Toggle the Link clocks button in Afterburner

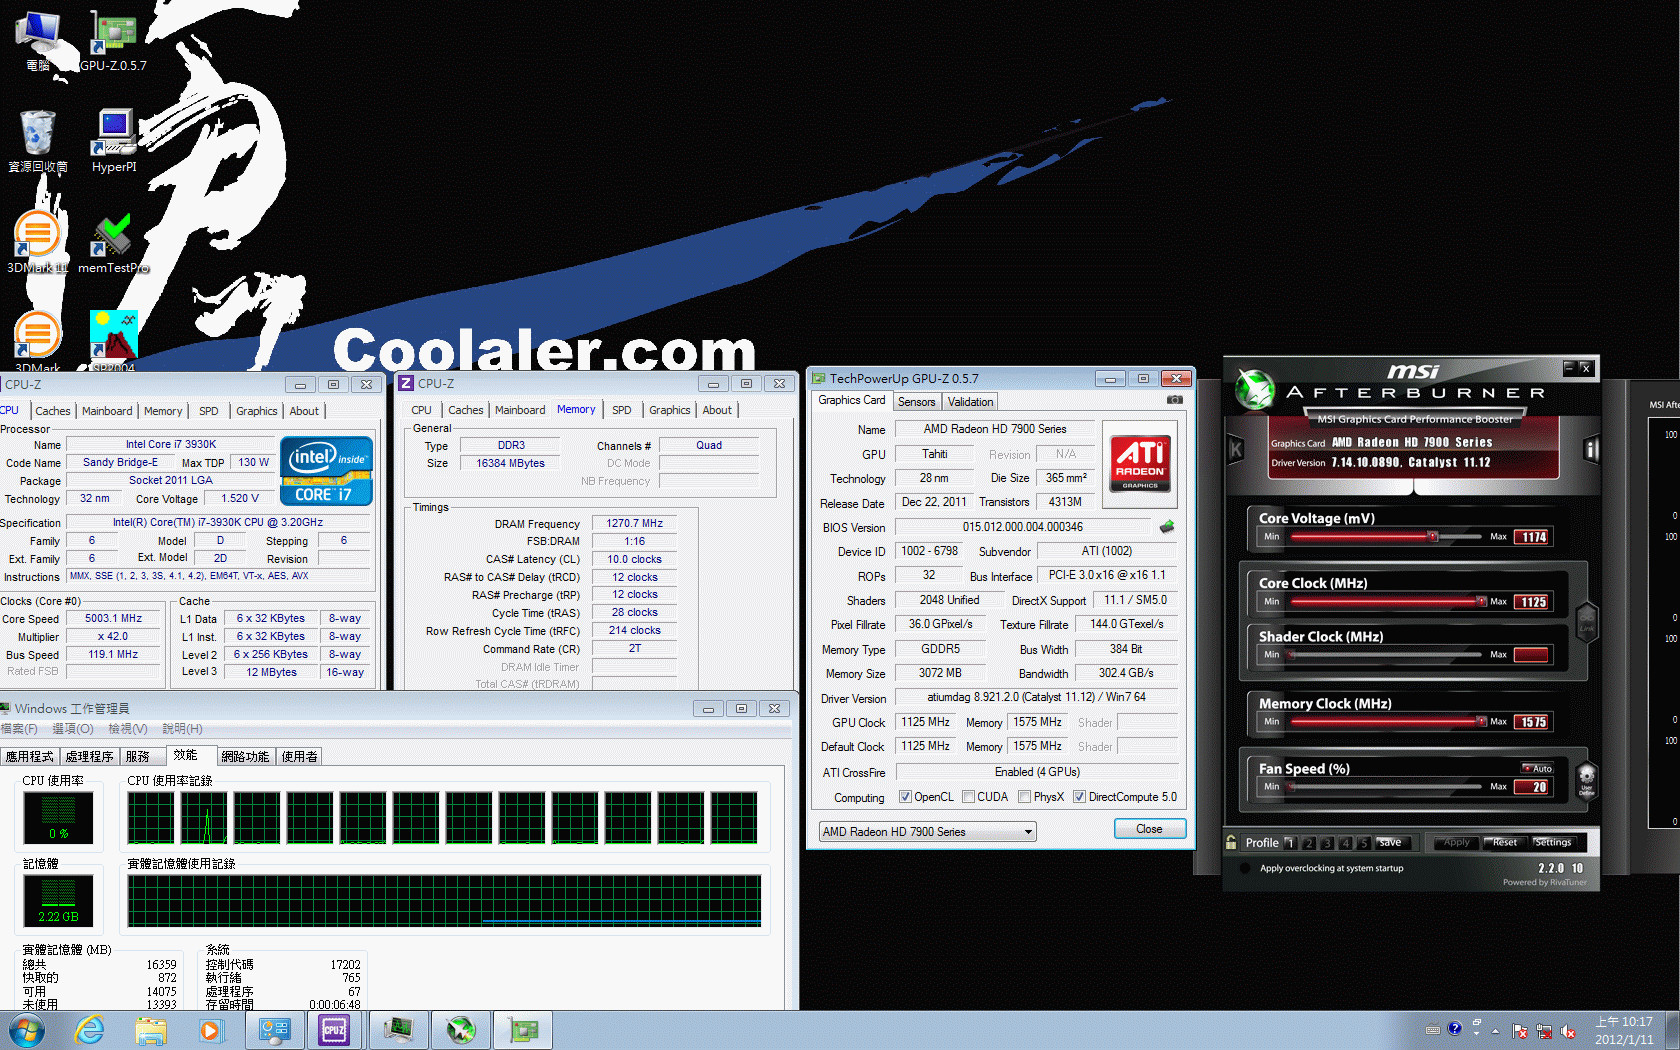1586,622
